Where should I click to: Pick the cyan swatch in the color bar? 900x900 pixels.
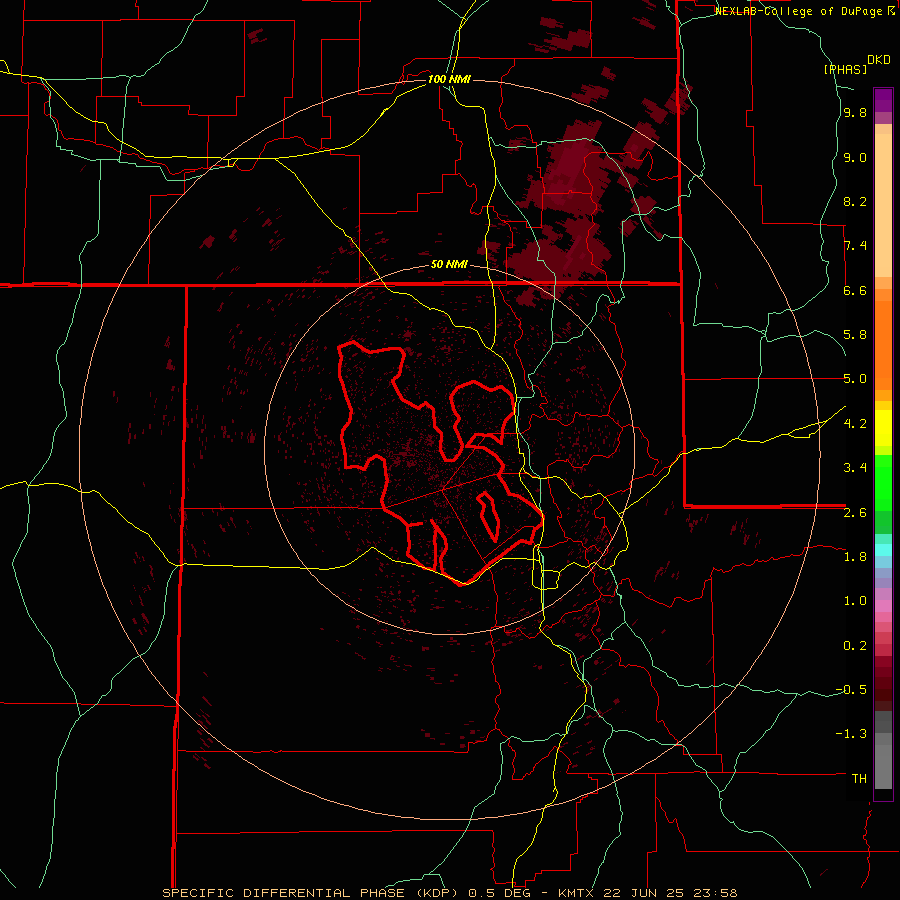click(883, 549)
